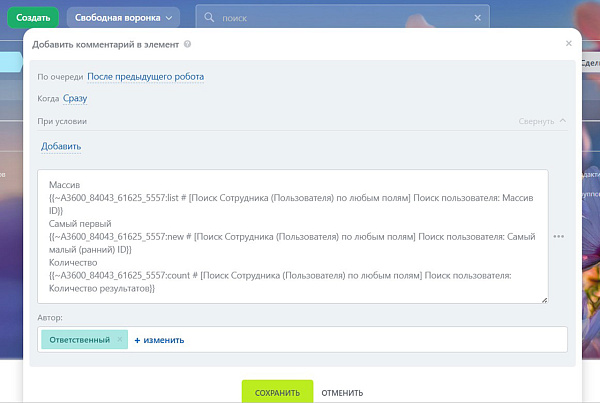Viewport: 600px width, 403px height.
Task: Grab the text area resize handle
Action: [544, 300]
